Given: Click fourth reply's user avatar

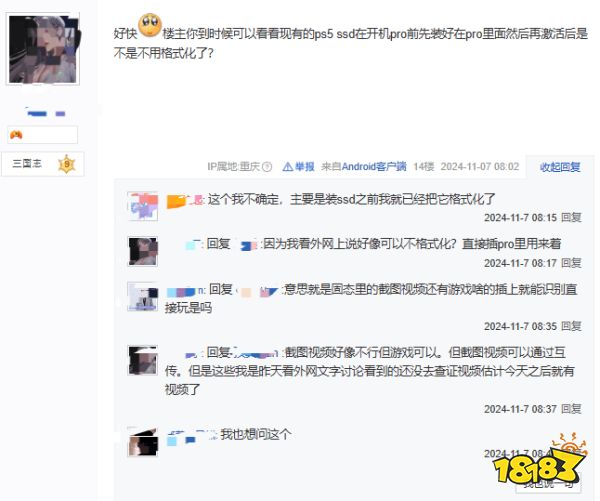Looking at the screenshot, I should click(142, 360).
